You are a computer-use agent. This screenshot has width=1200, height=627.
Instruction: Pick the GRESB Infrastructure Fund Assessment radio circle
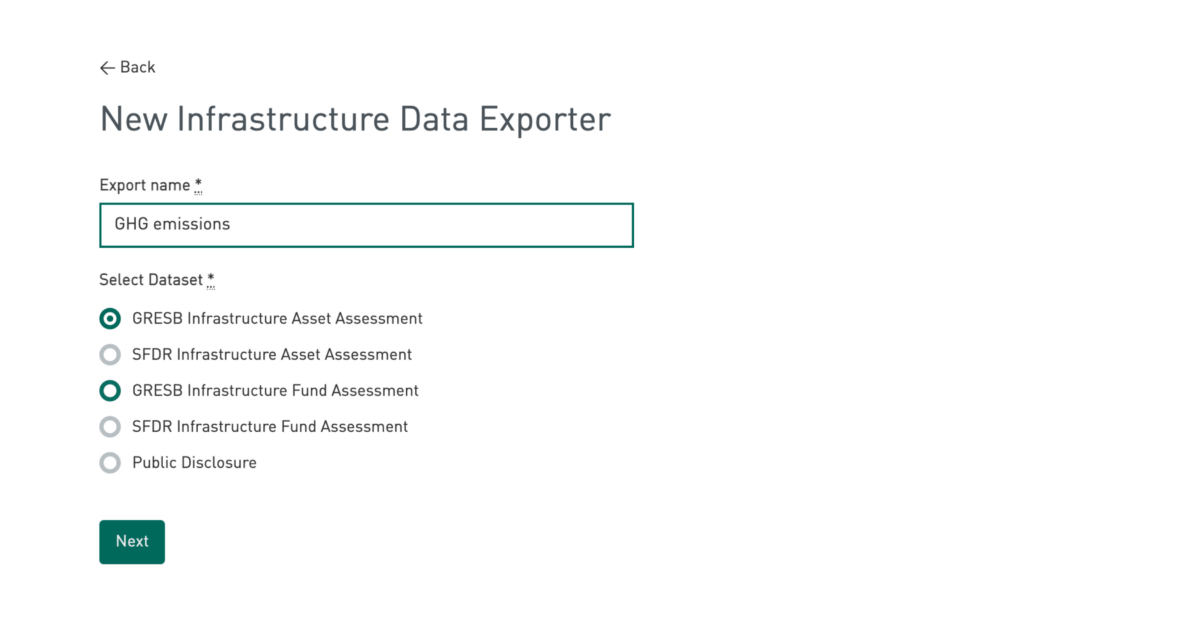point(110,391)
